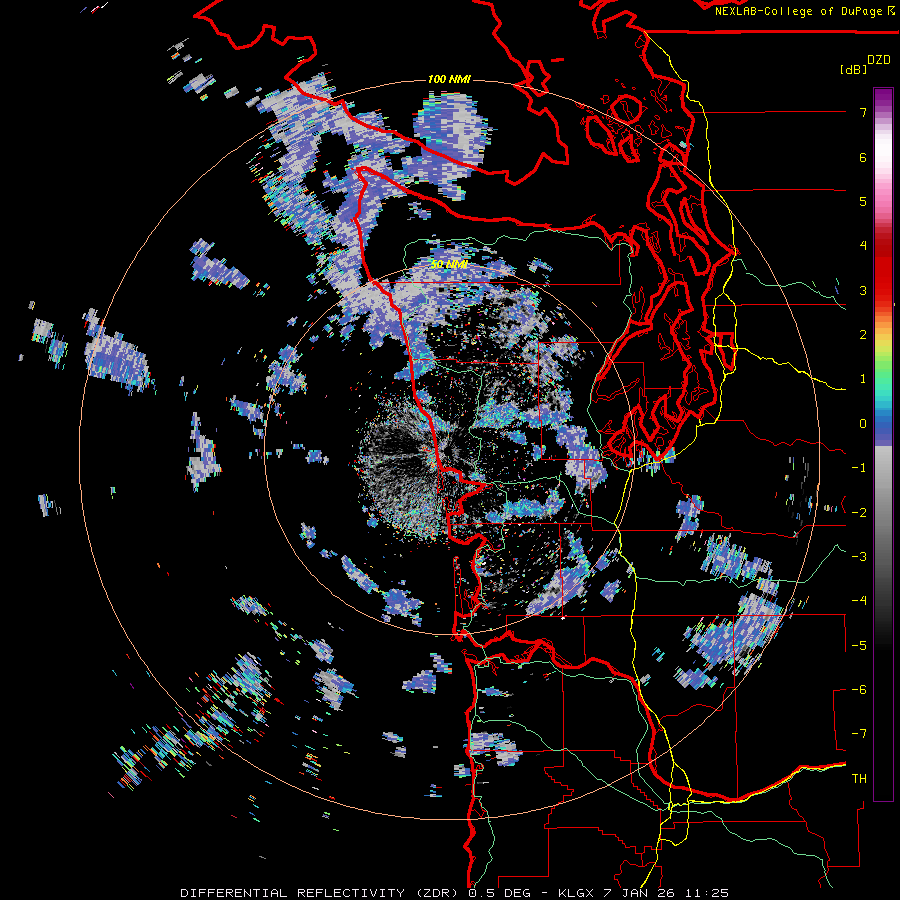Image resolution: width=900 pixels, height=900 pixels.
Task: Click the 7 dB legend value
Action: [863, 112]
